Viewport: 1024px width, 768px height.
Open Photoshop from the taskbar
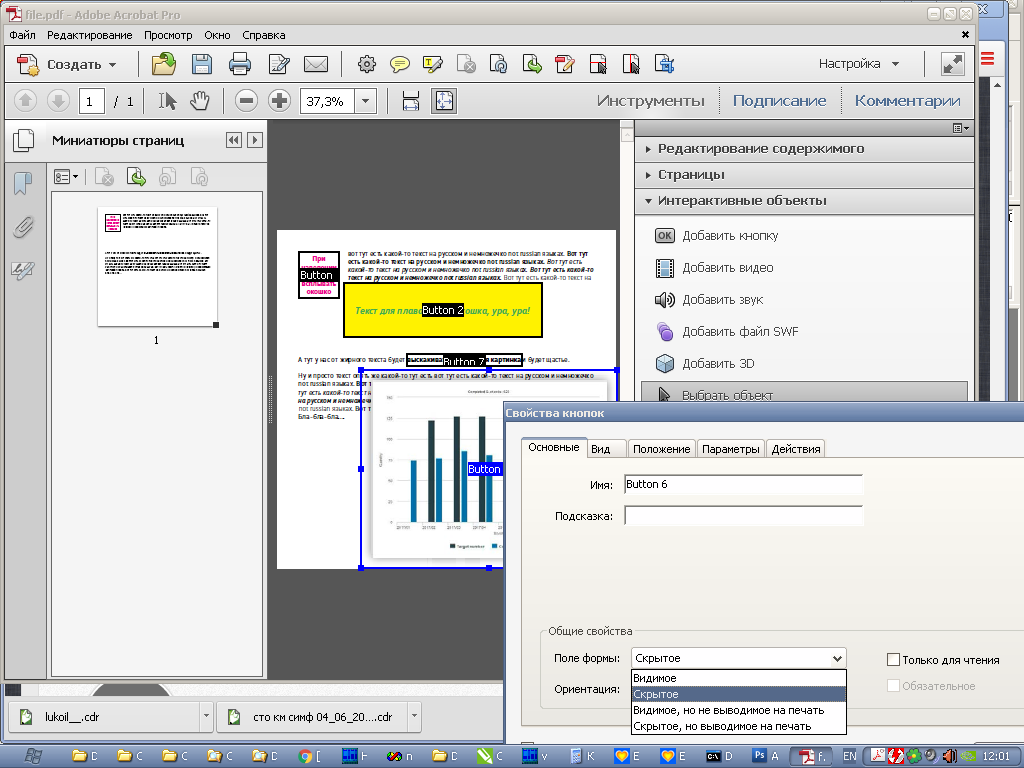point(766,756)
